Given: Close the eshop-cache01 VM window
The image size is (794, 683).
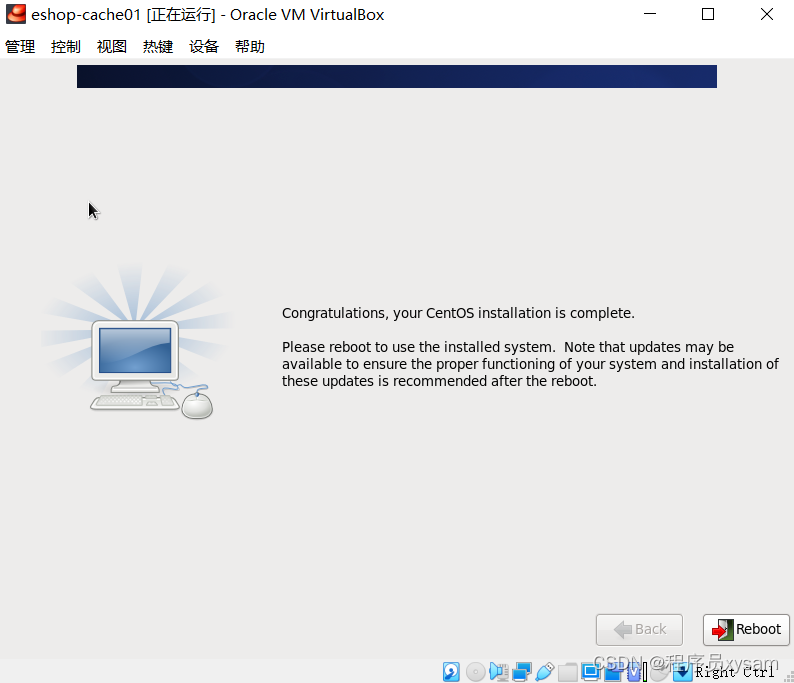Looking at the screenshot, I should [x=767, y=14].
